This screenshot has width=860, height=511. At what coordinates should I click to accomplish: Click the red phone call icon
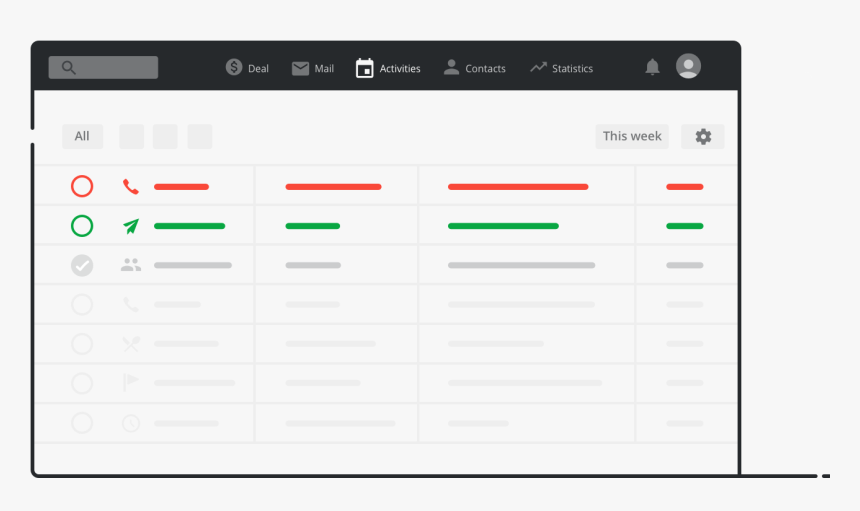point(131,187)
